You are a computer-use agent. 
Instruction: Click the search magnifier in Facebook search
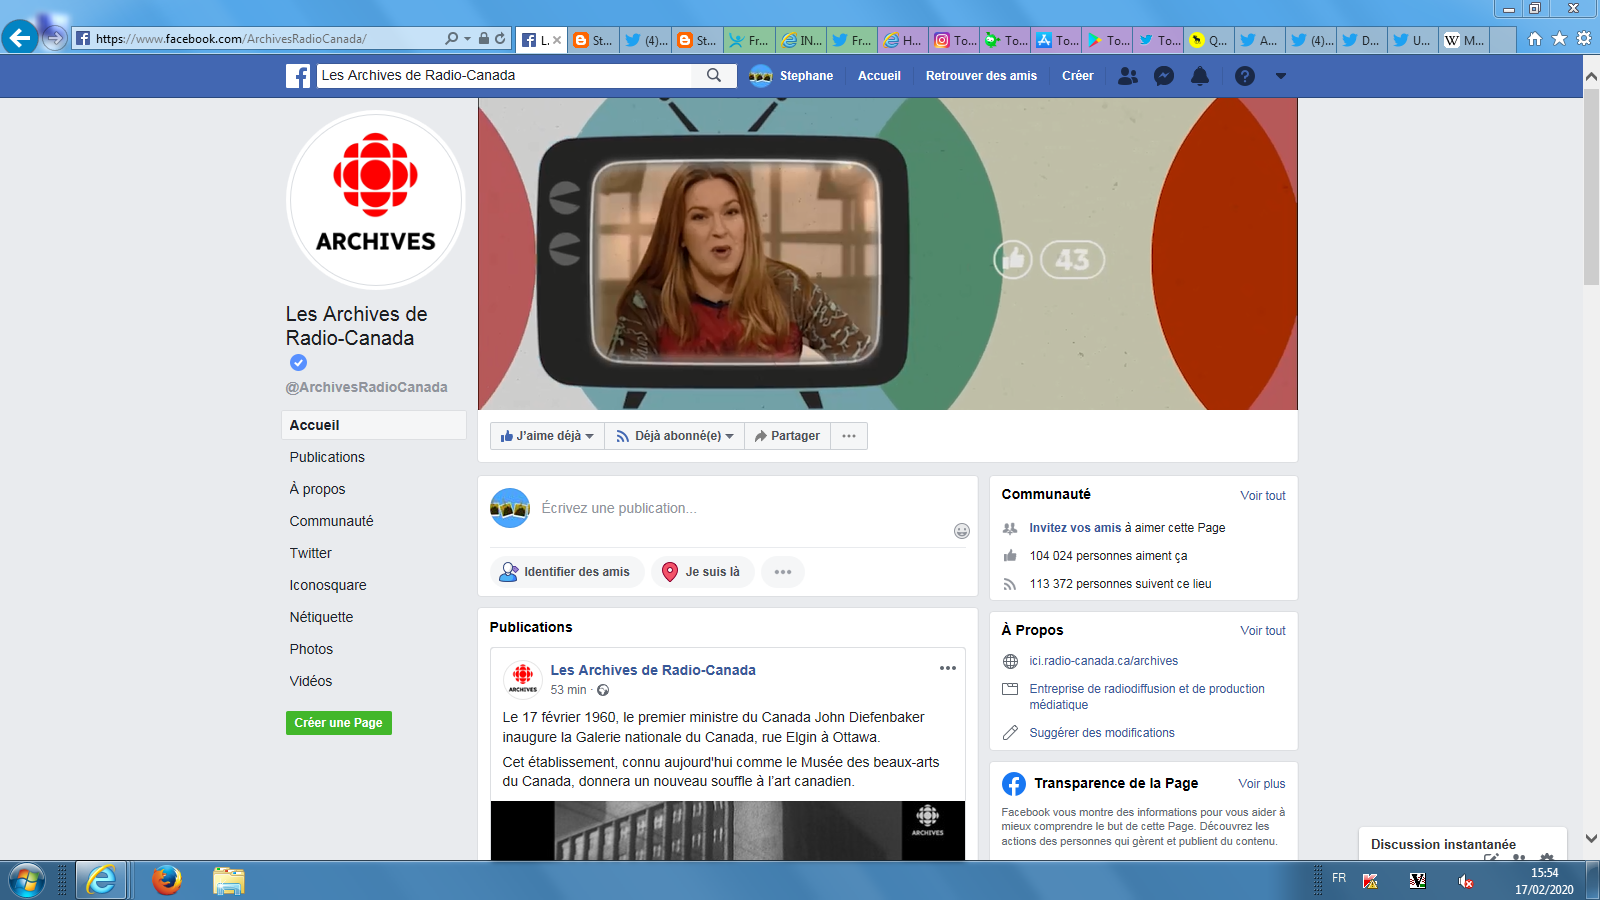point(714,75)
